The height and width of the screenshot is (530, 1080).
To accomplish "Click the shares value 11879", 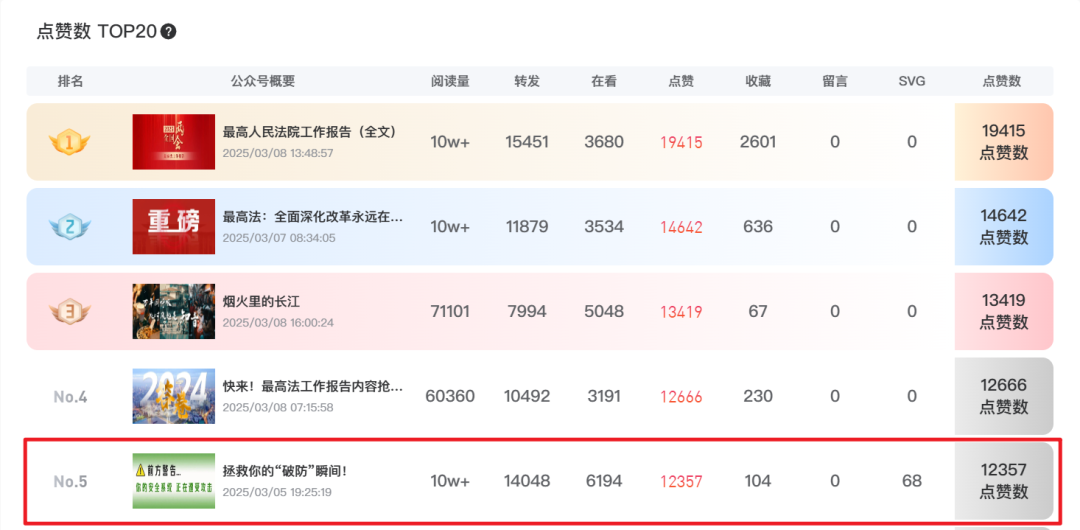I will (x=527, y=227).
